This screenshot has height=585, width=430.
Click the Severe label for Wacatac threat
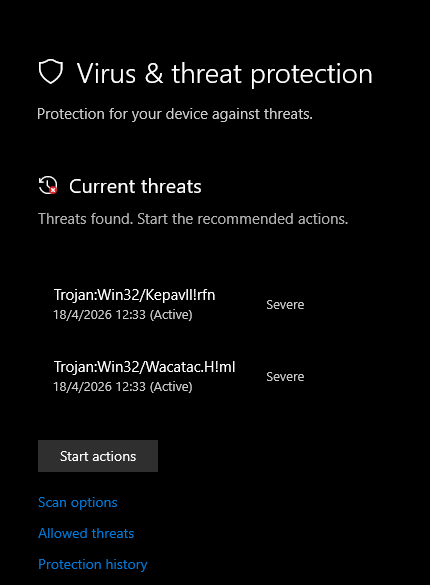point(285,377)
